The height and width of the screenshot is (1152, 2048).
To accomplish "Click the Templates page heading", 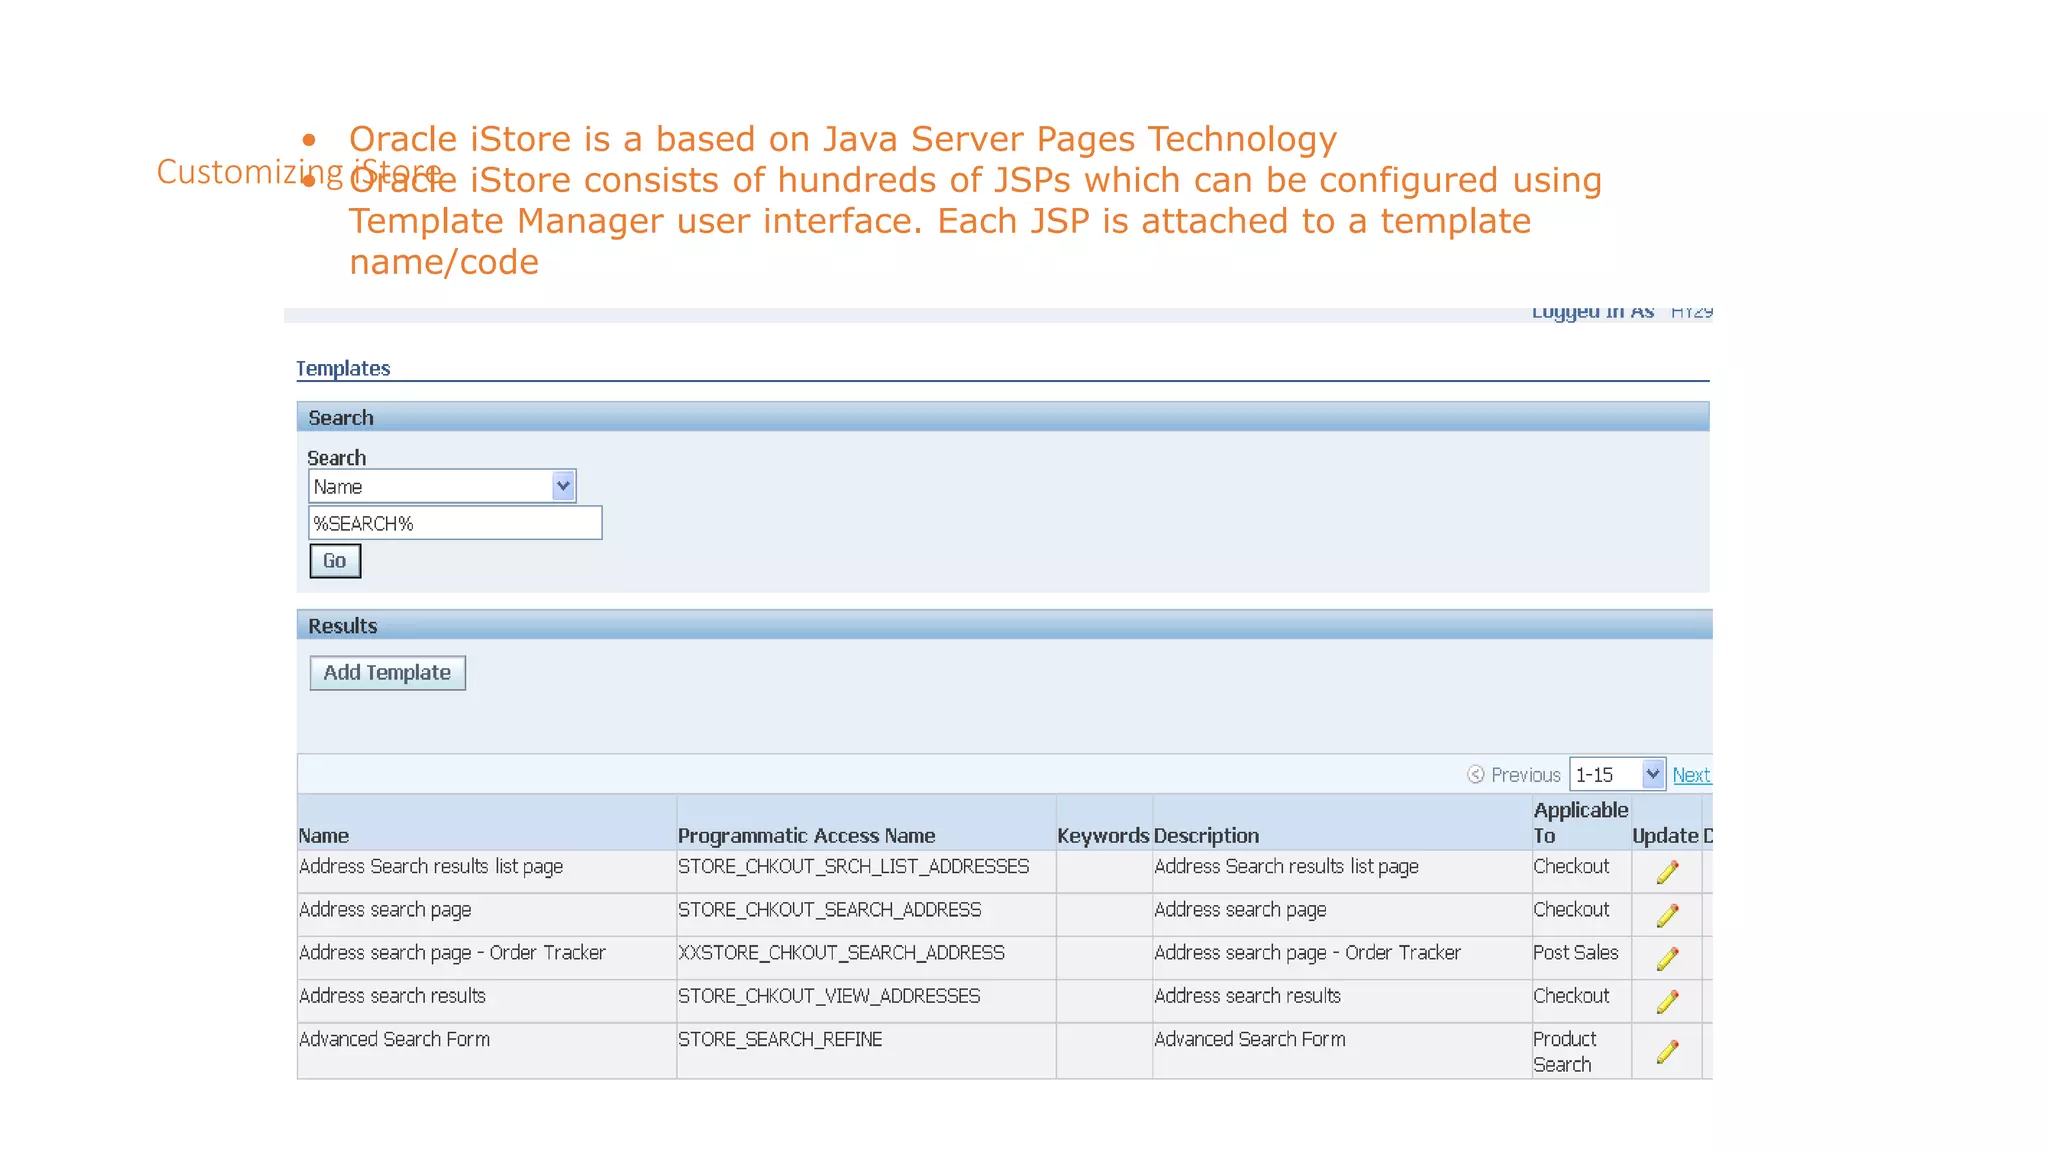I will coord(343,368).
